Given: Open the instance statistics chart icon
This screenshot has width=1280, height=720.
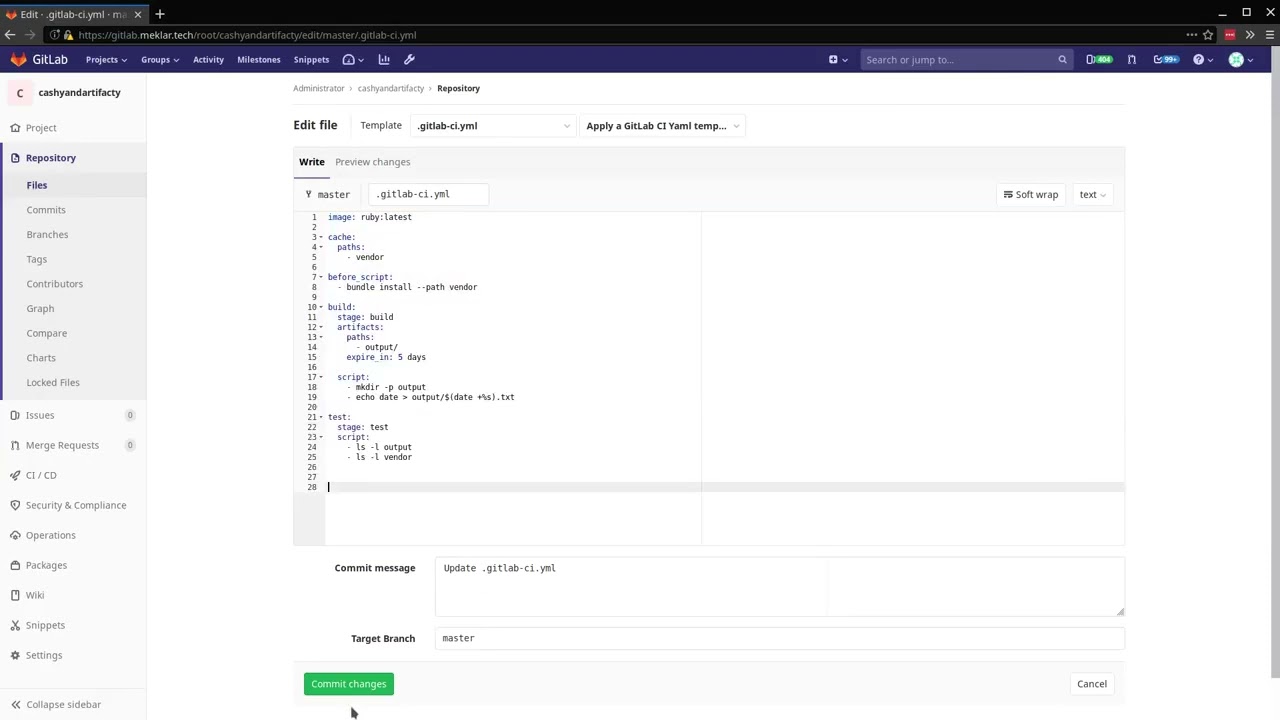Looking at the screenshot, I should [384, 59].
